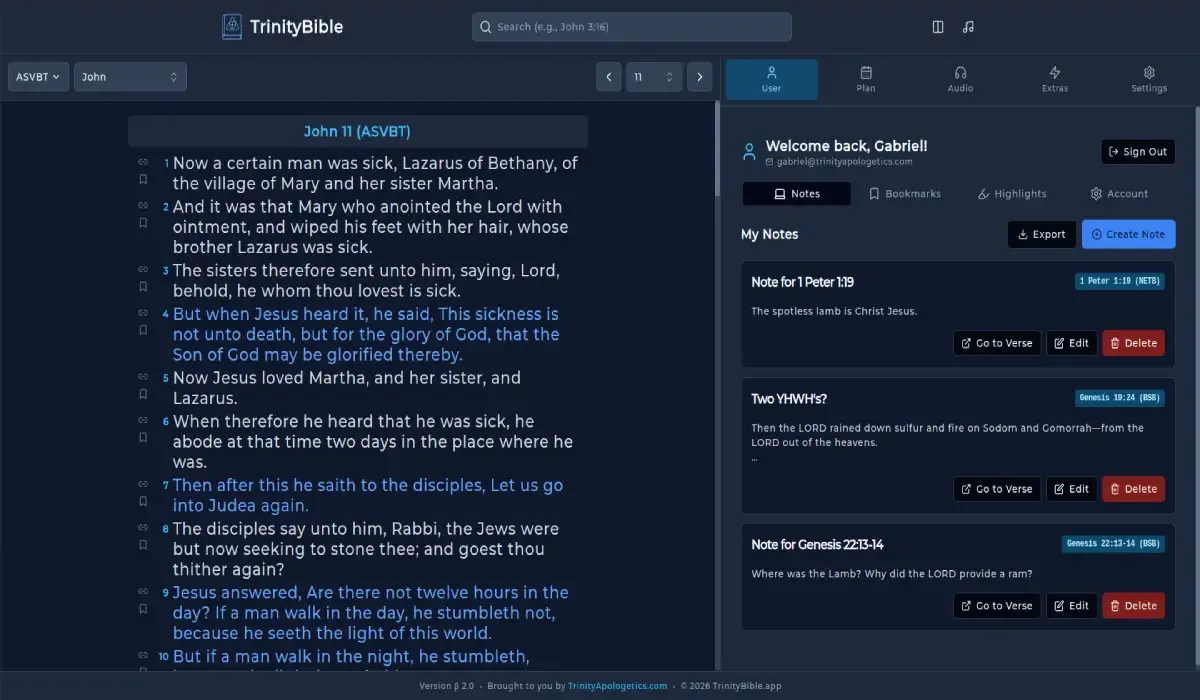Toggle the bookmark on verse 2

[x=142, y=223]
